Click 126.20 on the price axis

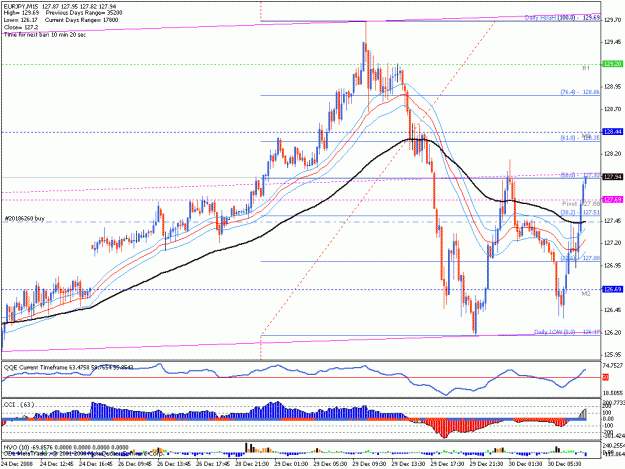pyautogui.click(x=613, y=332)
